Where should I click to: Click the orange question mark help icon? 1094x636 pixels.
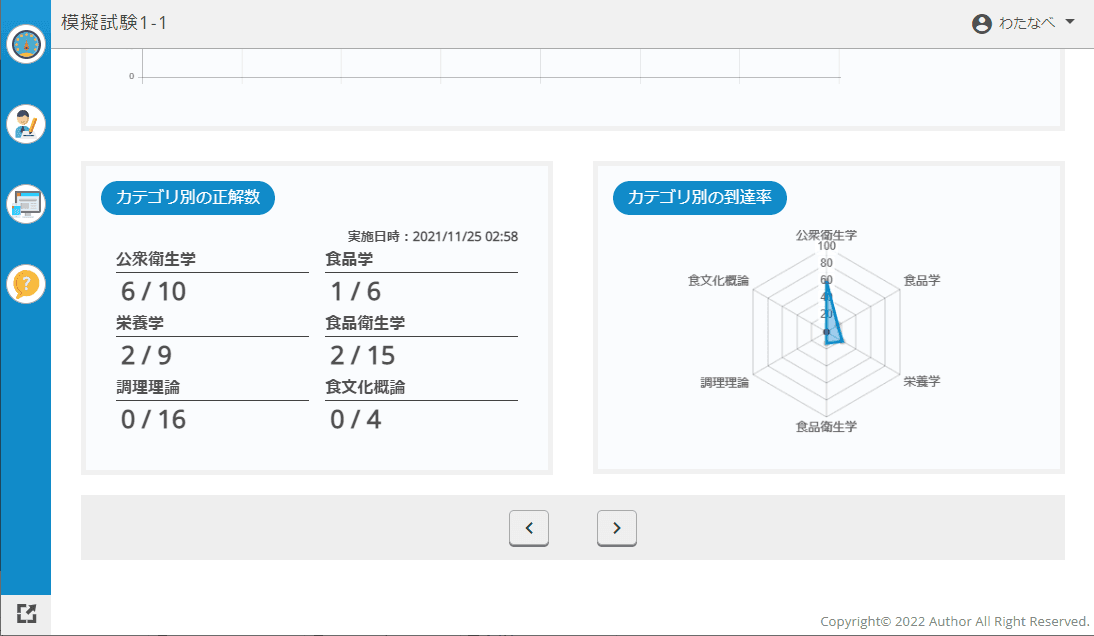(26, 284)
